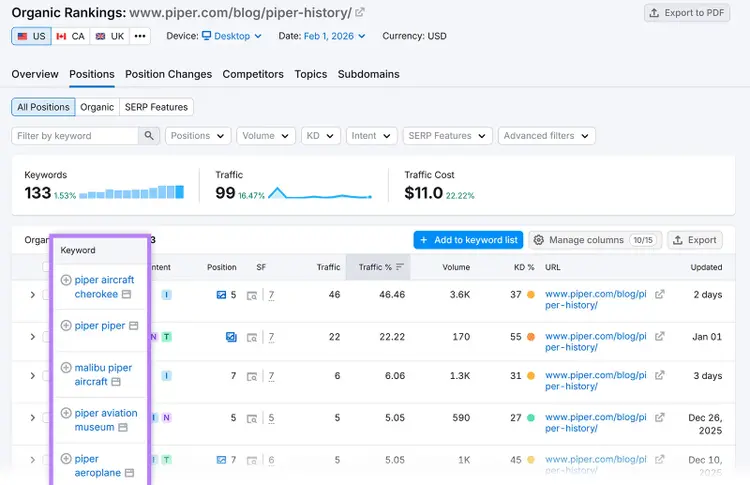The width and height of the screenshot is (750, 485).
Task: Open SERP view icon for piper aviation museum
Action: [x=123, y=427]
